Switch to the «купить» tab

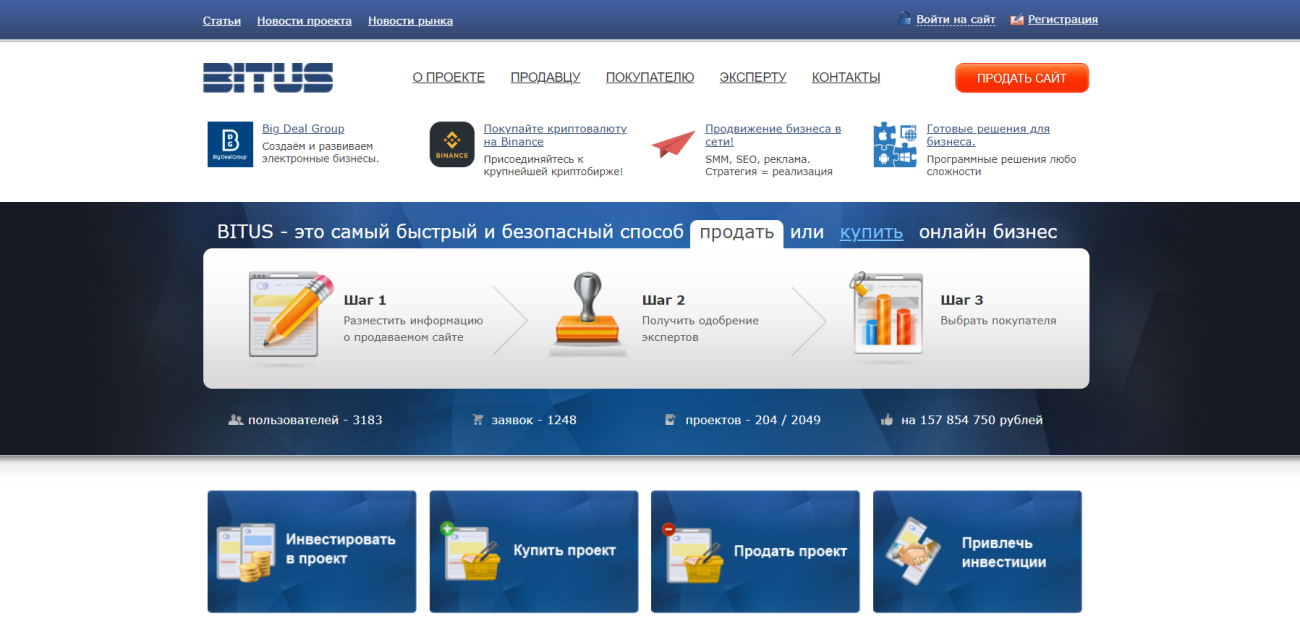coord(871,232)
